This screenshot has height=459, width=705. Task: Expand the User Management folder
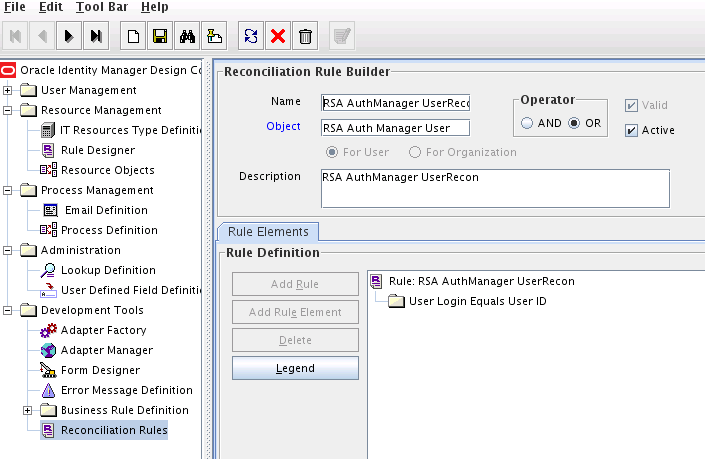pos(8,90)
